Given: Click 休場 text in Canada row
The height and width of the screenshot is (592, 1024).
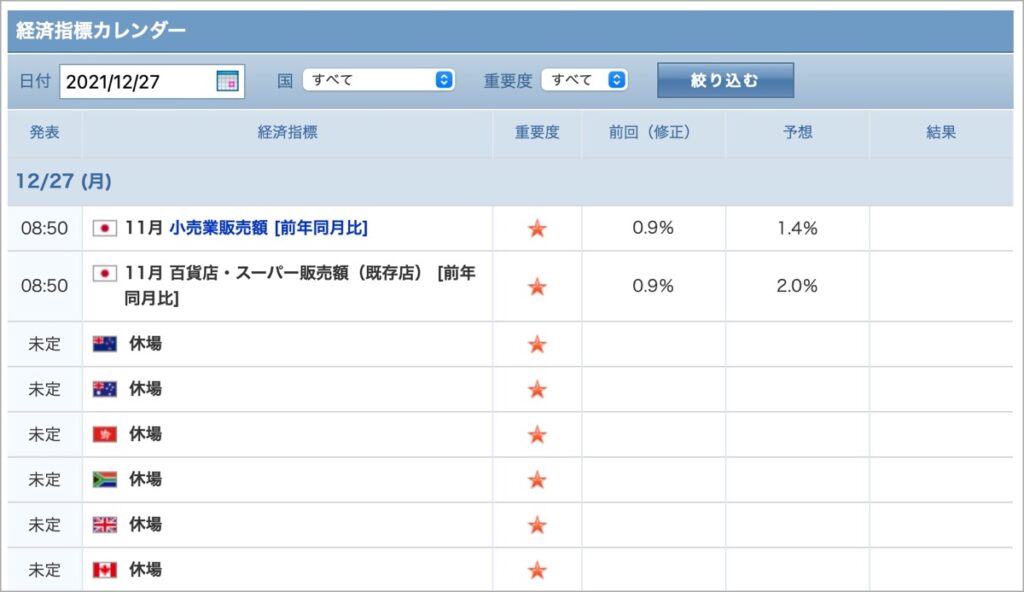Looking at the screenshot, I should coord(145,570).
